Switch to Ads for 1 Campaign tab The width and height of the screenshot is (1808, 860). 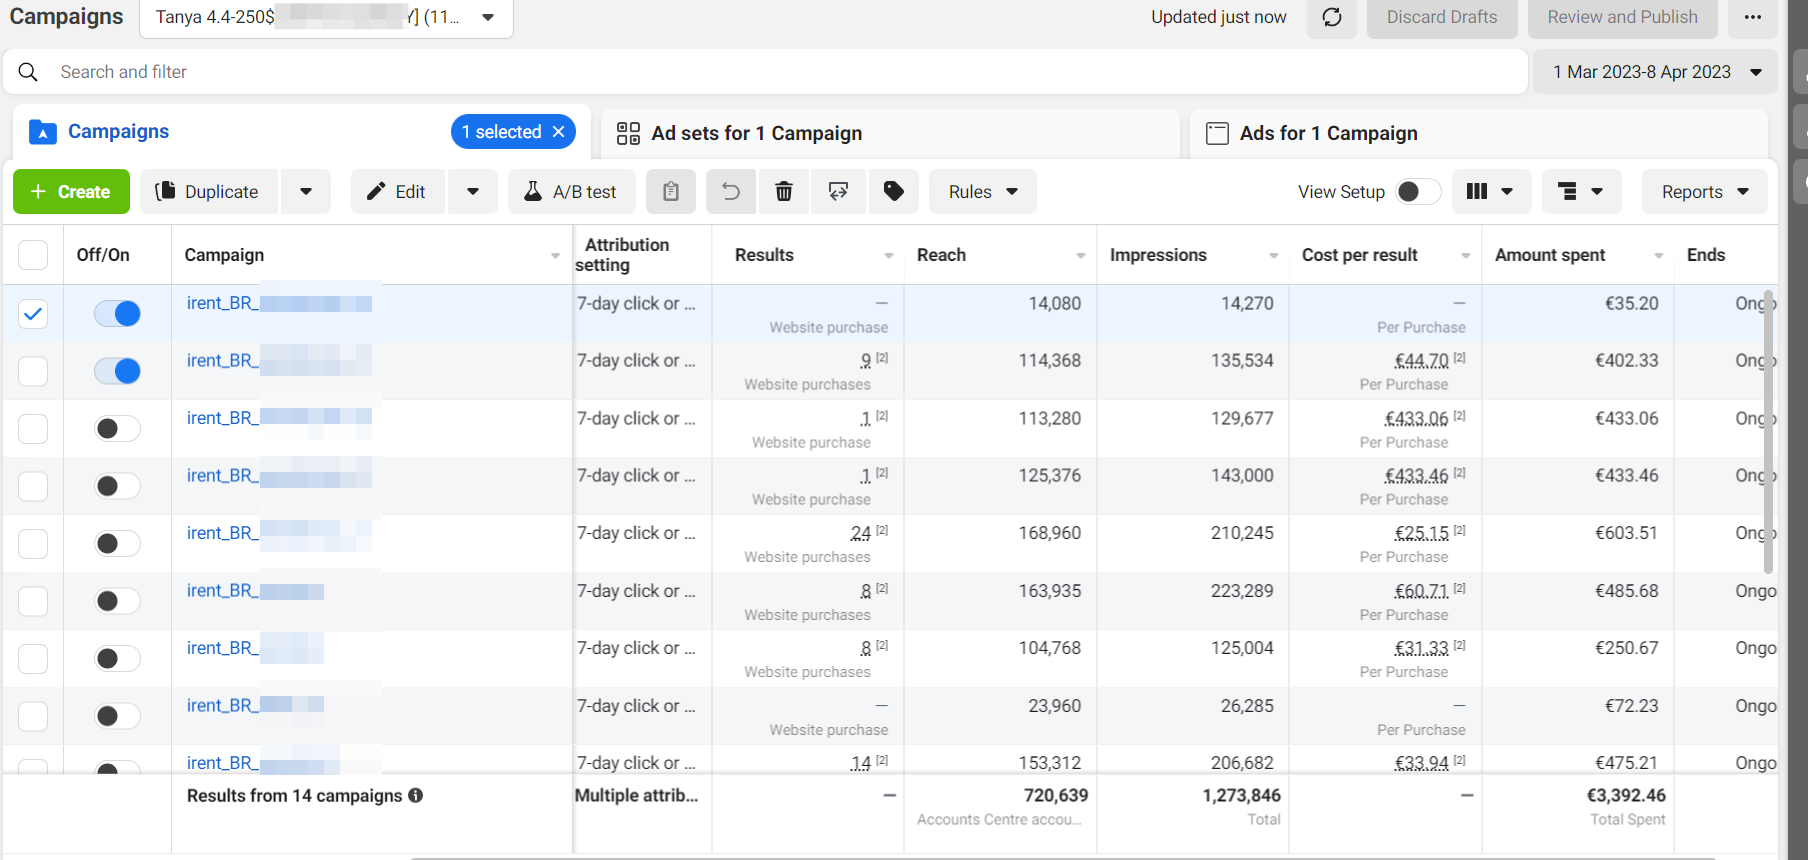click(1328, 133)
